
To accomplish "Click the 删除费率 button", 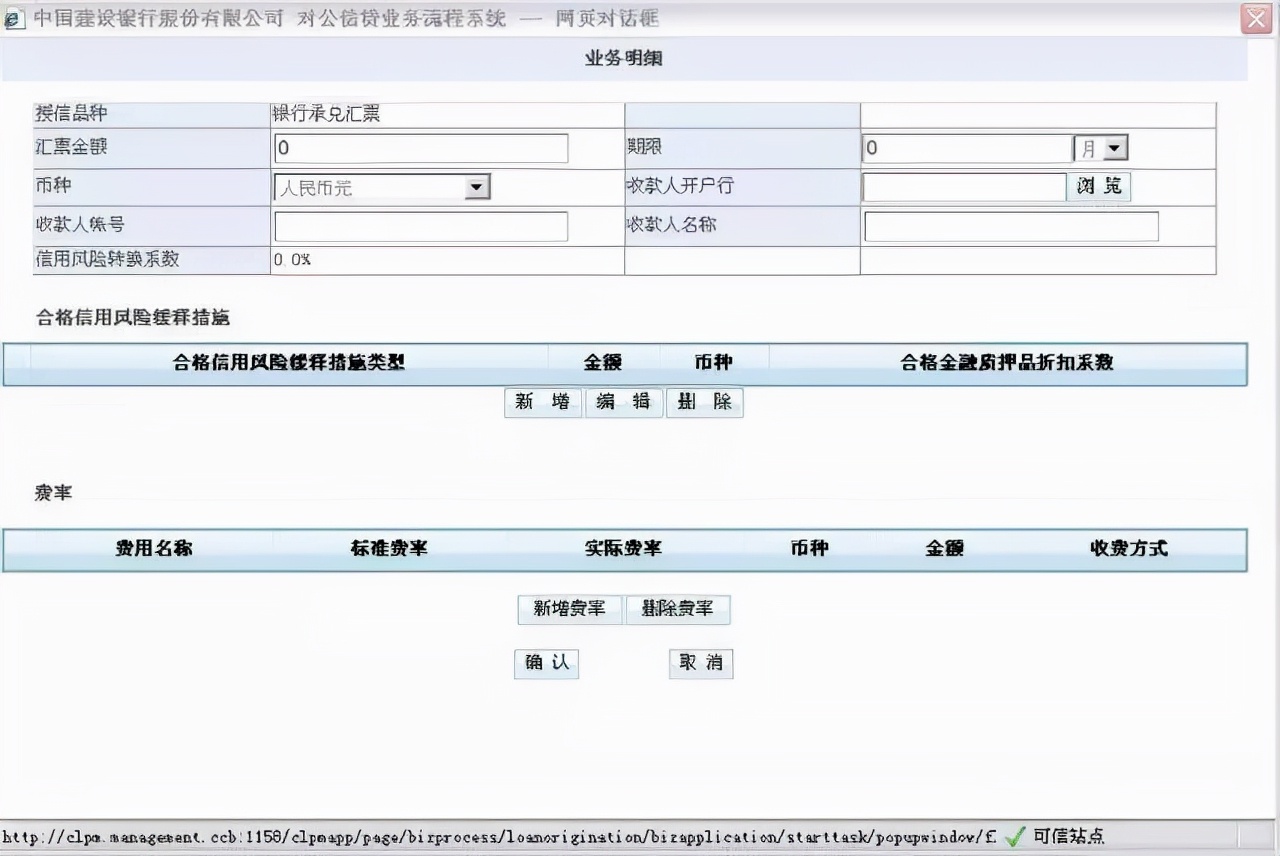I will coord(678,609).
